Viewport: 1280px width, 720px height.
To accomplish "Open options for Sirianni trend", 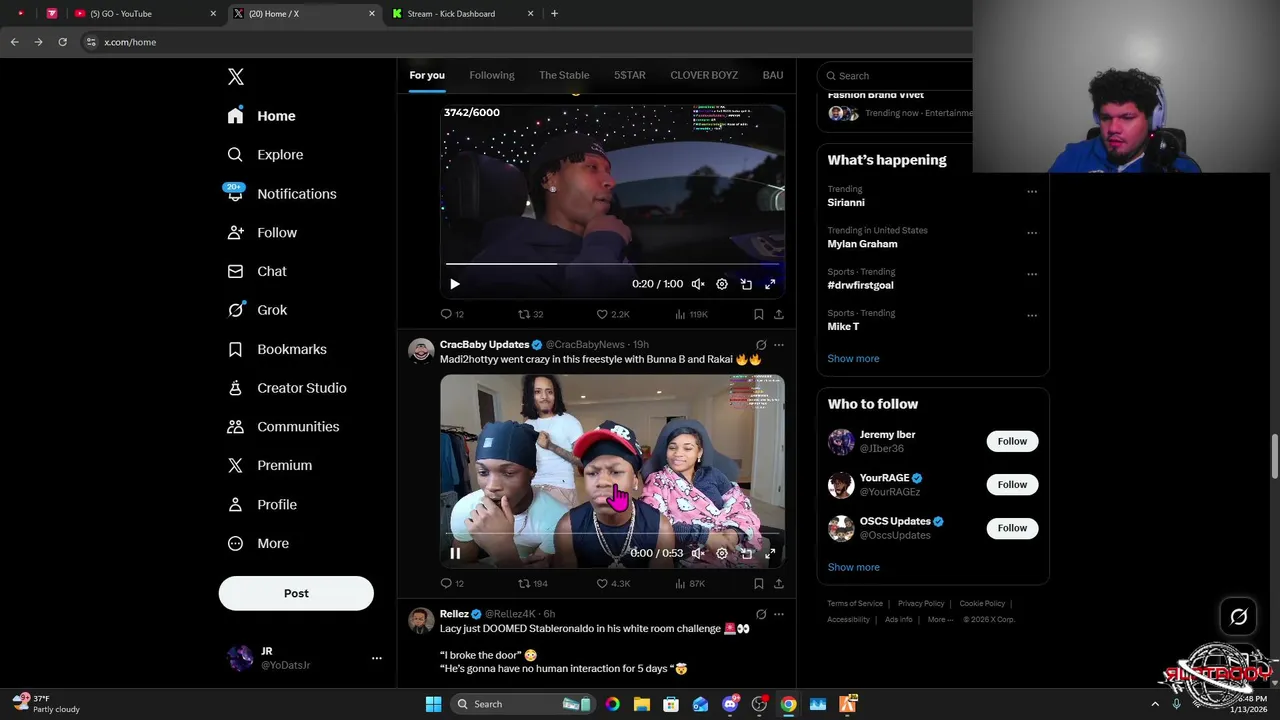I will (1032, 191).
